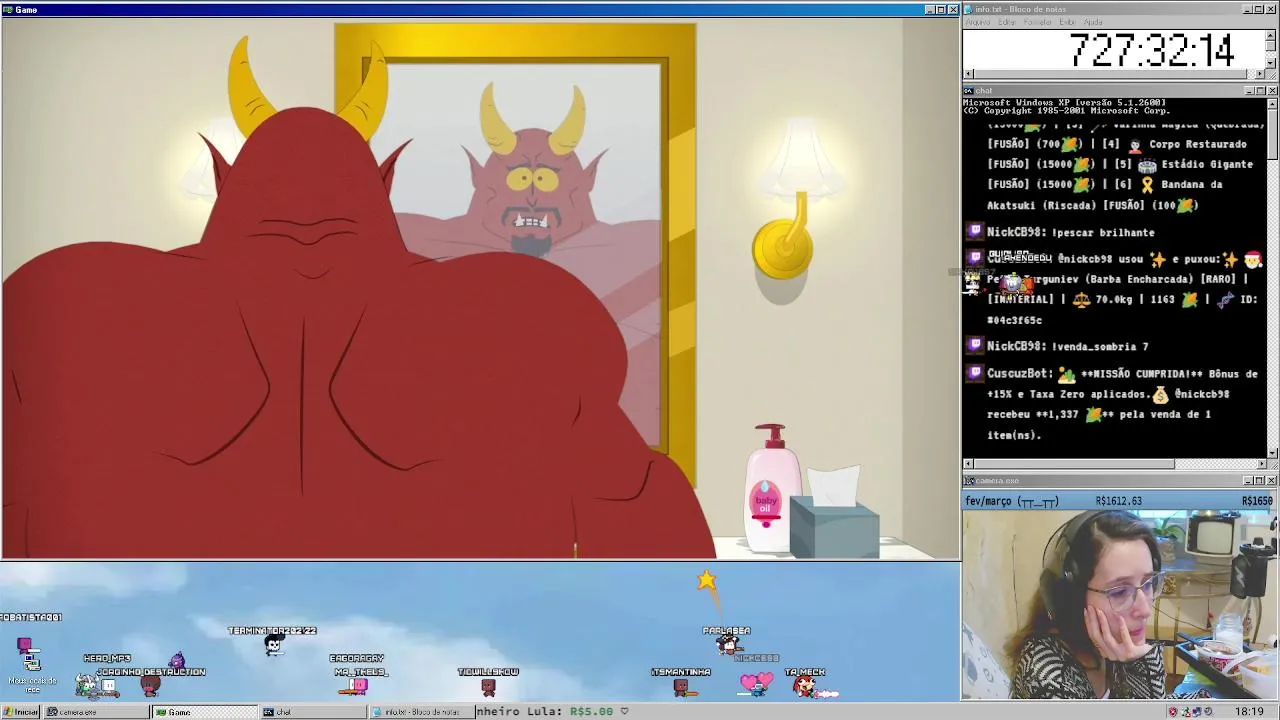This screenshot has width=1280, height=720.
Task: Click the R$1612.63 value in camera.exe
Action: click(x=1118, y=501)
